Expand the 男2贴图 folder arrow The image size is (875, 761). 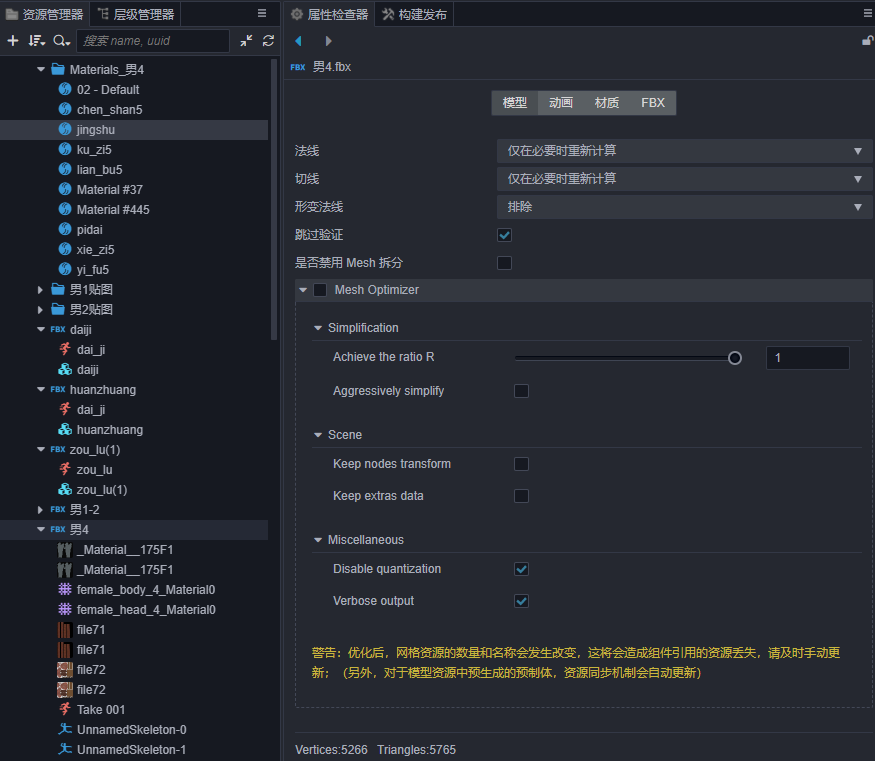coord(40,310)
